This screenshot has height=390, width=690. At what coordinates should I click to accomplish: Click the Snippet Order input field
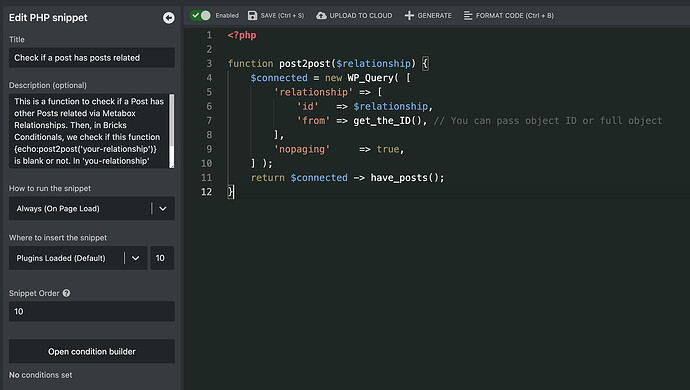point(92,311)
